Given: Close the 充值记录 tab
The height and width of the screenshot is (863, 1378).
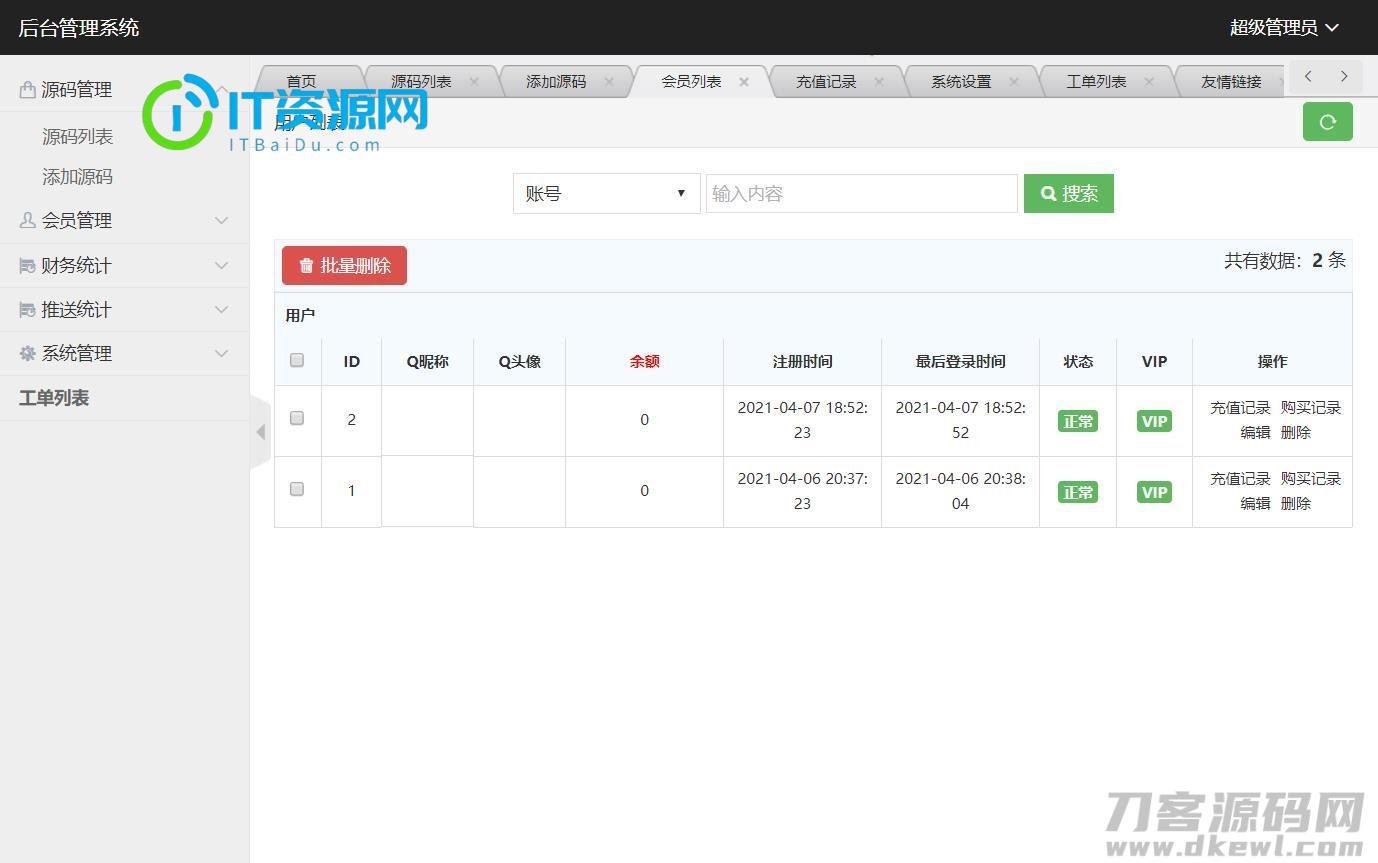Looking at the screenshot, I should pos(879,82).
